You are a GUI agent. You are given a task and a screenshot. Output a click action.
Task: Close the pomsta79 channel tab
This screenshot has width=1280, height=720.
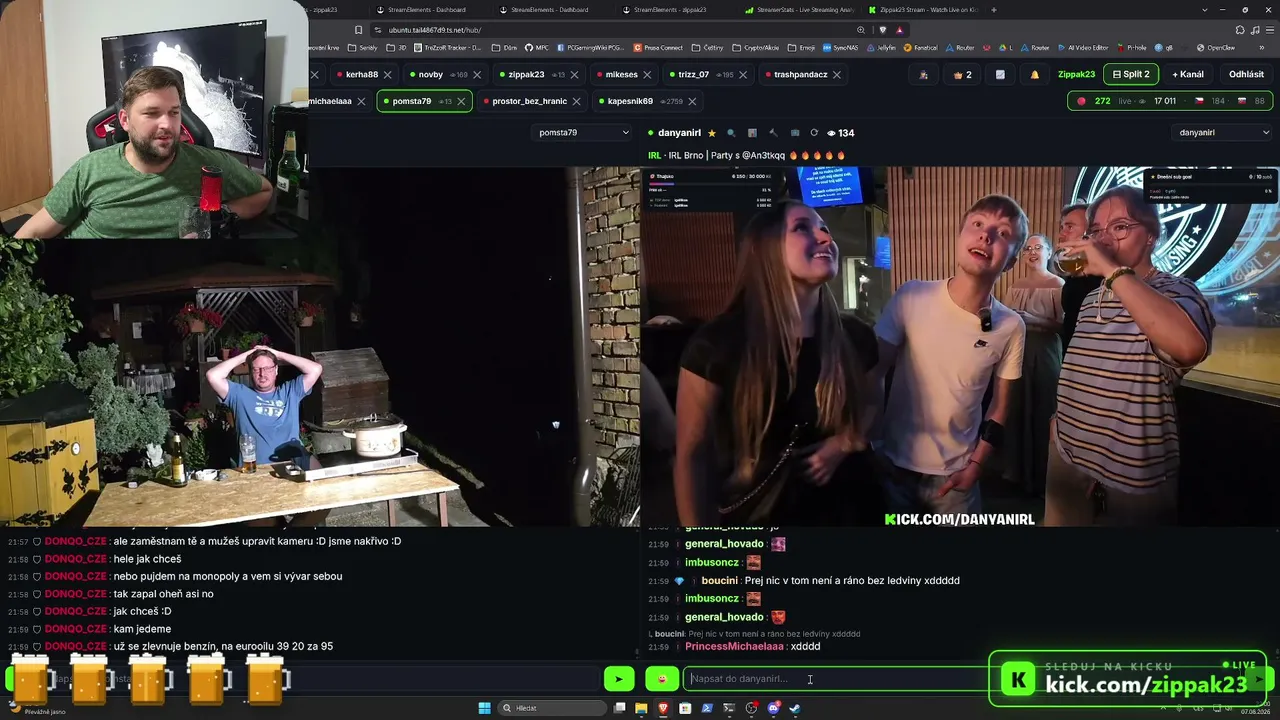[x=461, y=101]
